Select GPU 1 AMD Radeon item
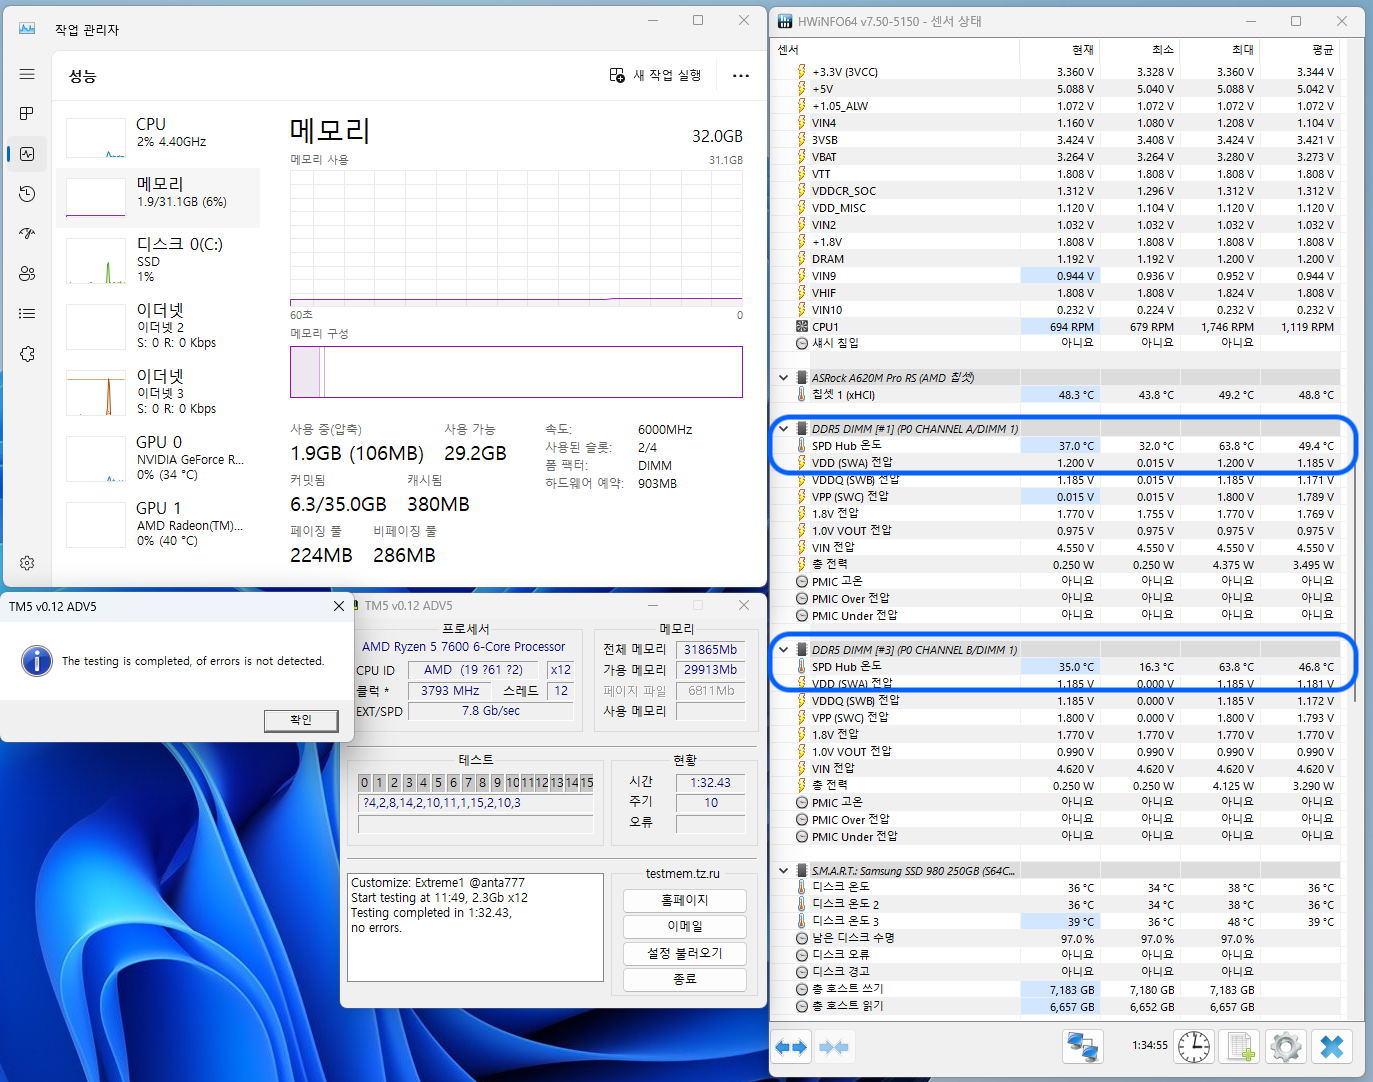The width and height of the screenshot is (1373, 1082). point(158,524)
